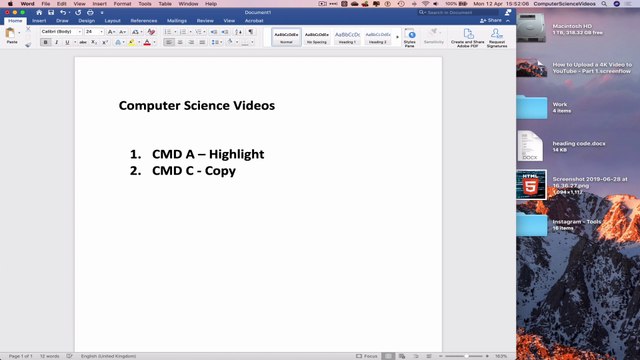Center align the paragraph
This screenshot has height=360, width=640.
180,42
